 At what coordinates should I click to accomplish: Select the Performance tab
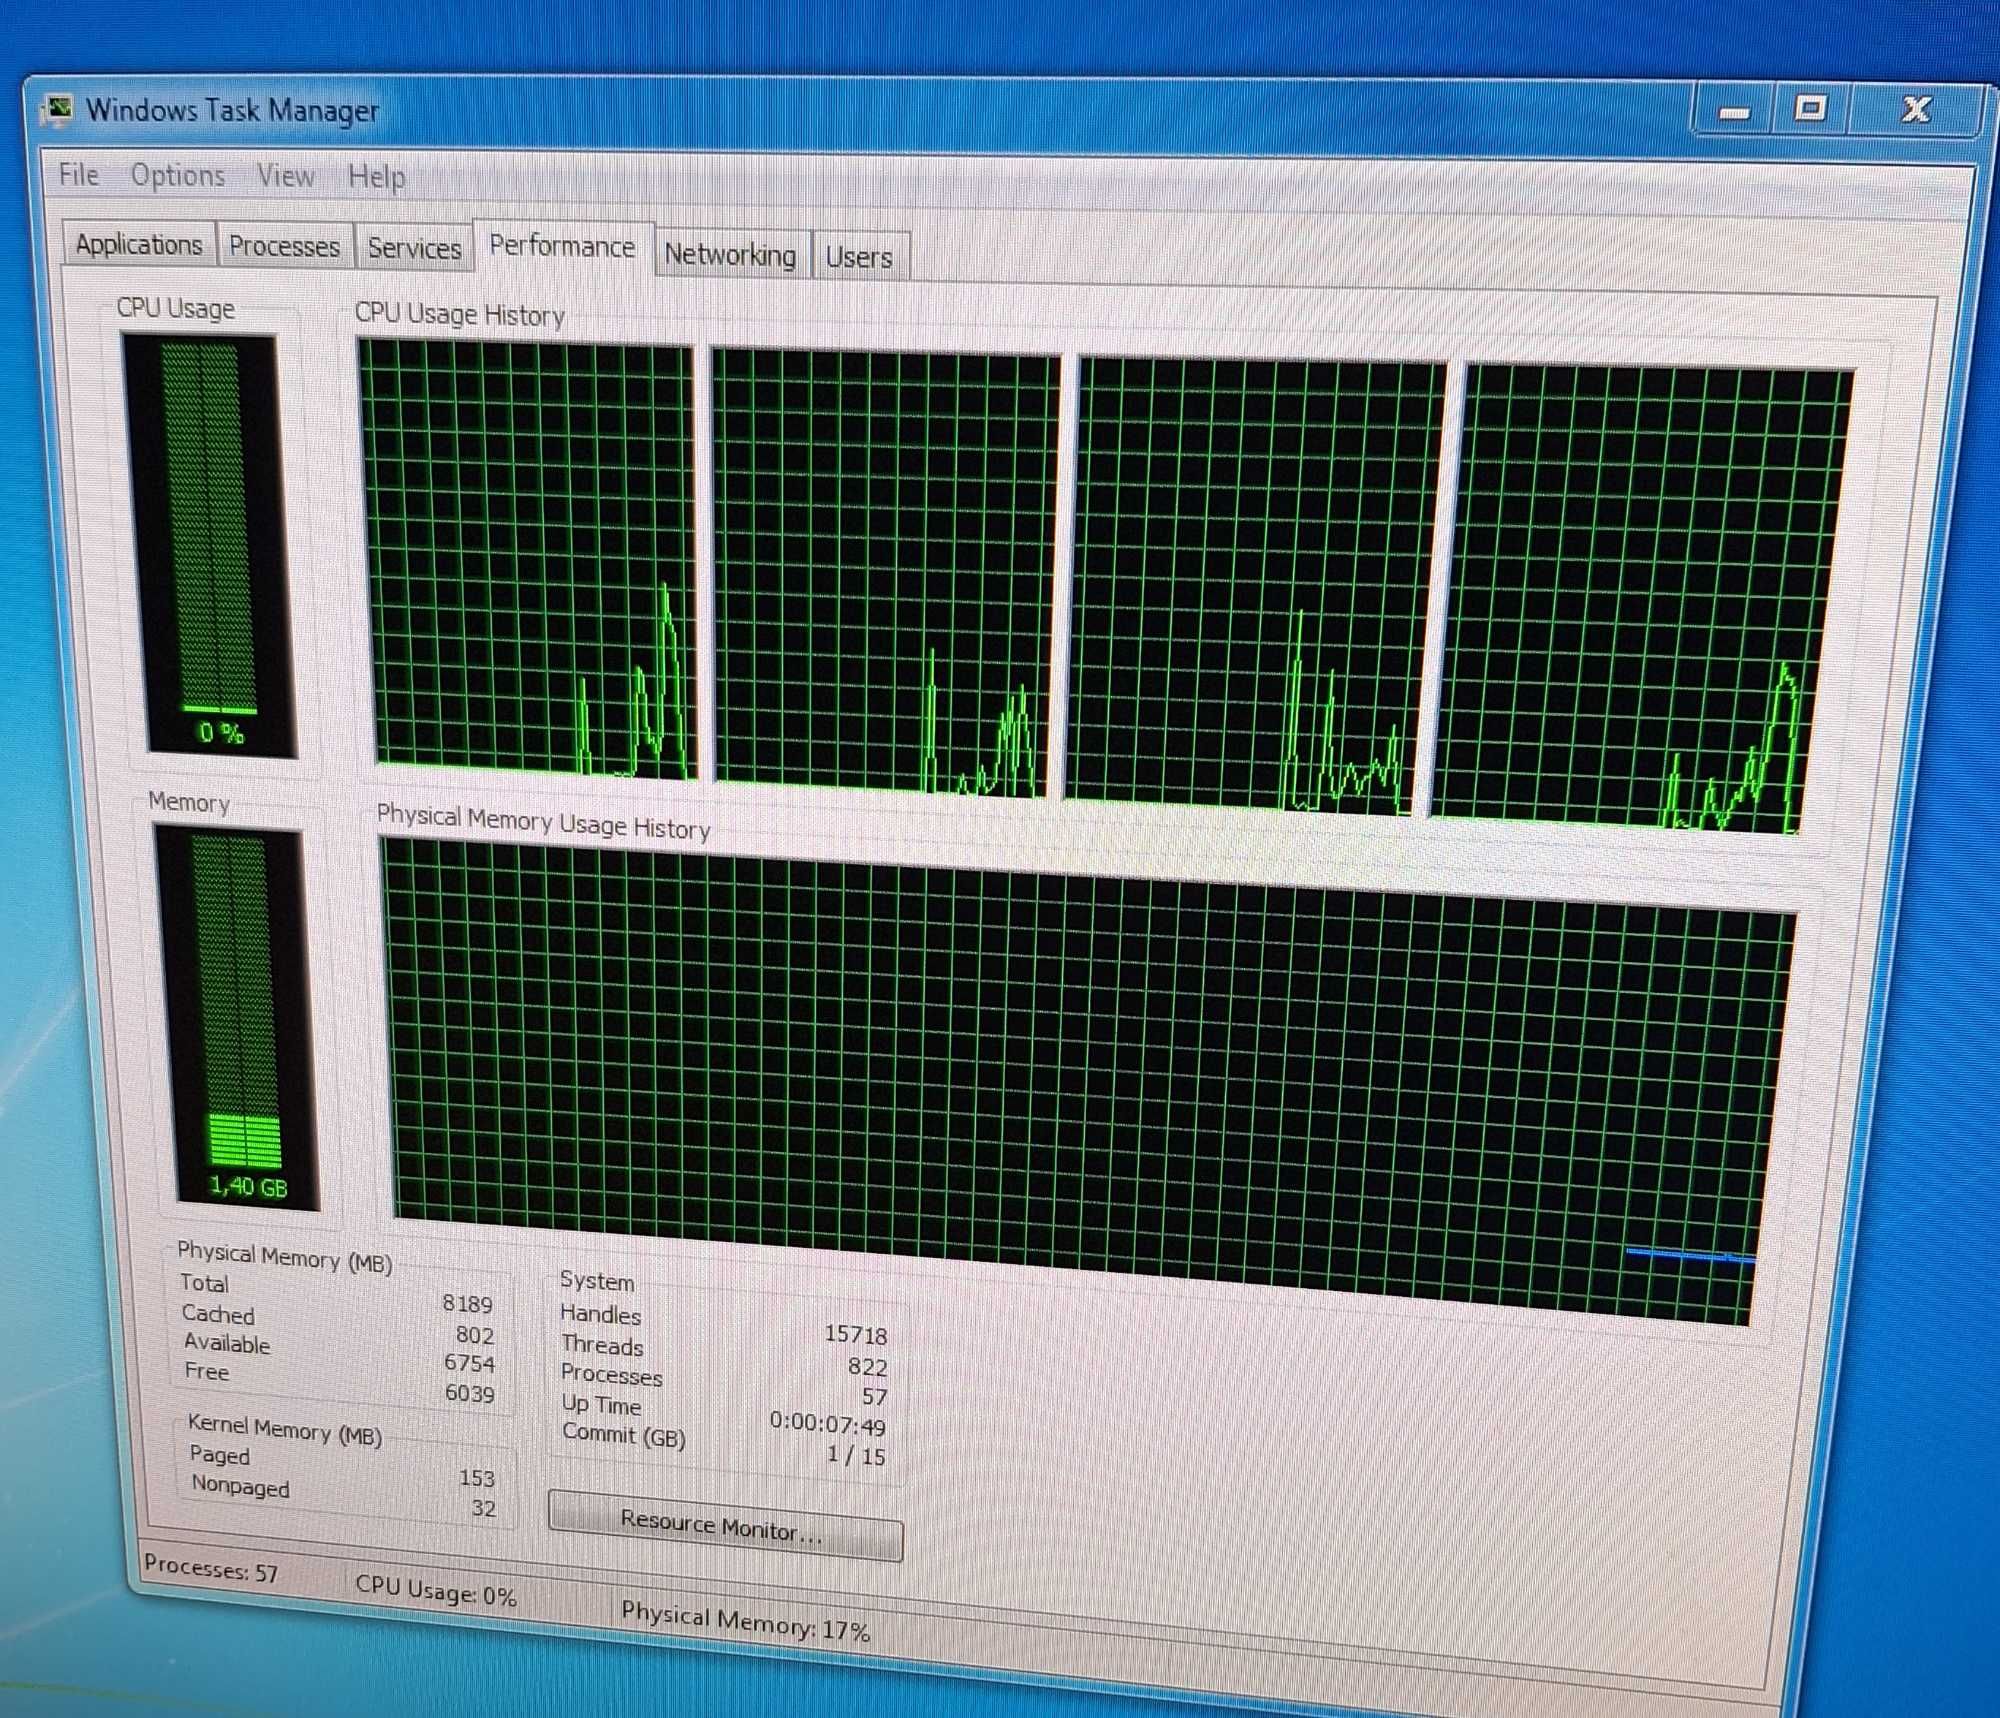(562, 246)
